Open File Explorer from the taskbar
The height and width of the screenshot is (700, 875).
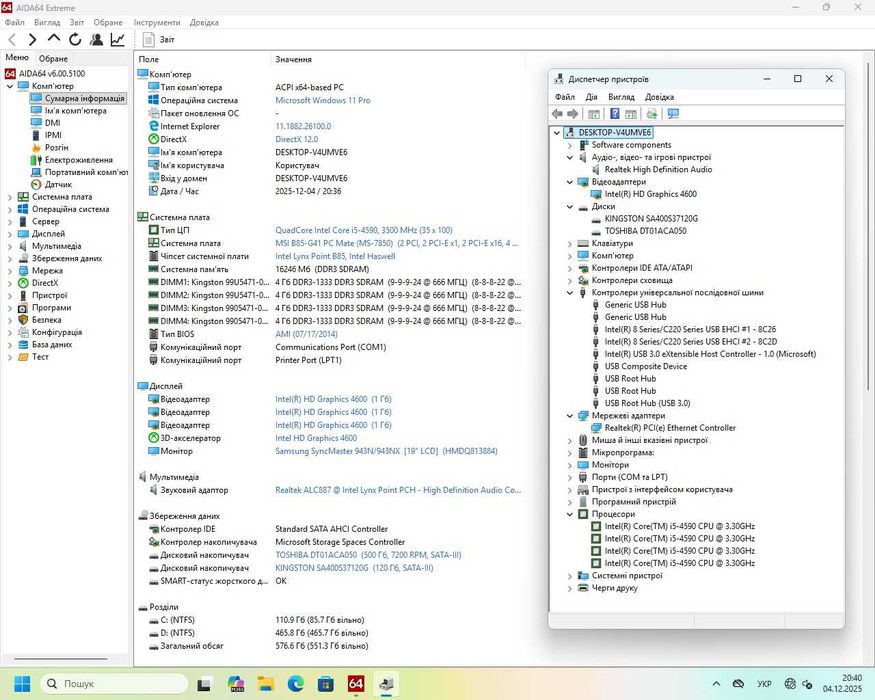pyautogui.click(x=266, y=684)
